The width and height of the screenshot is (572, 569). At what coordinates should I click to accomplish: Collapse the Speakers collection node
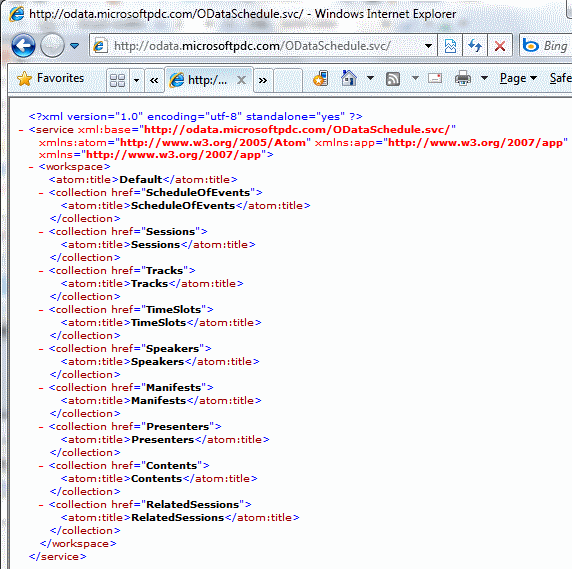(41, 349)
